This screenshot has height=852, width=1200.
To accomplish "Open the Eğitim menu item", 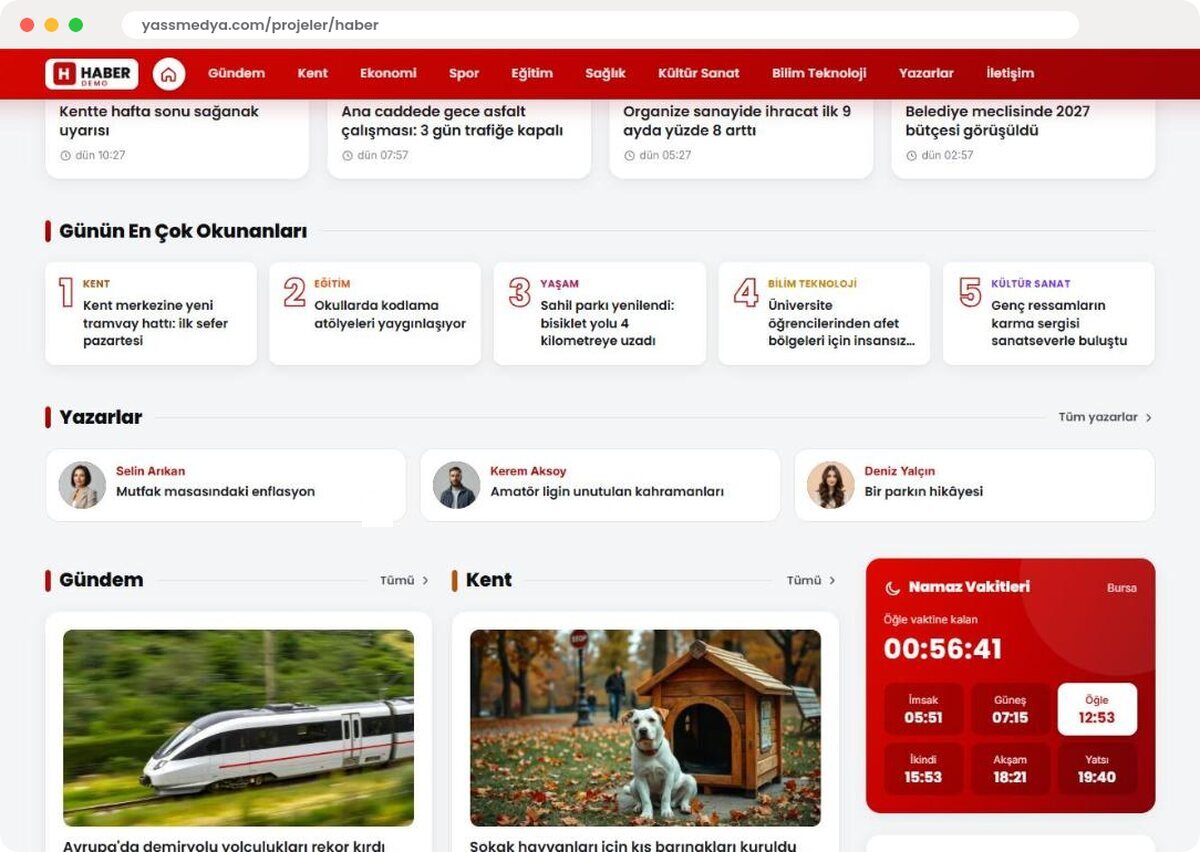I will pyautogui.click(x=532, y=74).
